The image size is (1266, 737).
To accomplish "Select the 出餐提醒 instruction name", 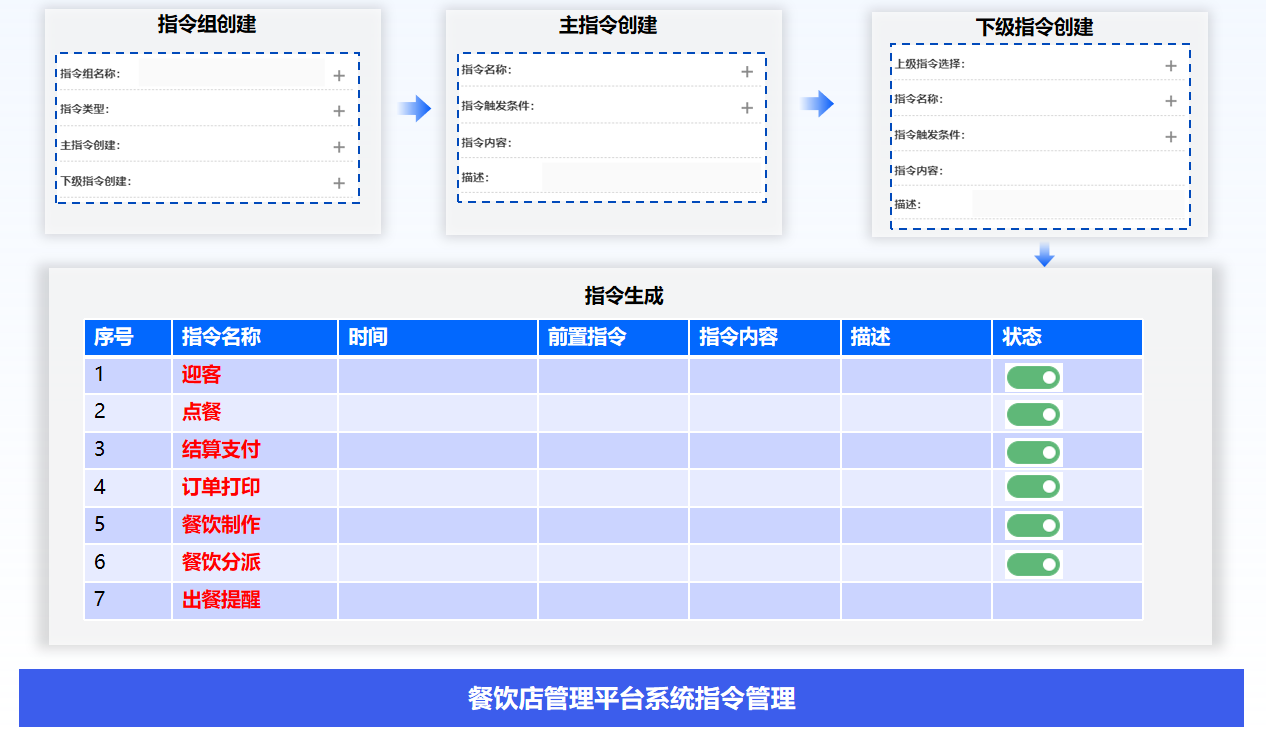I will click(x=221, y=601).
